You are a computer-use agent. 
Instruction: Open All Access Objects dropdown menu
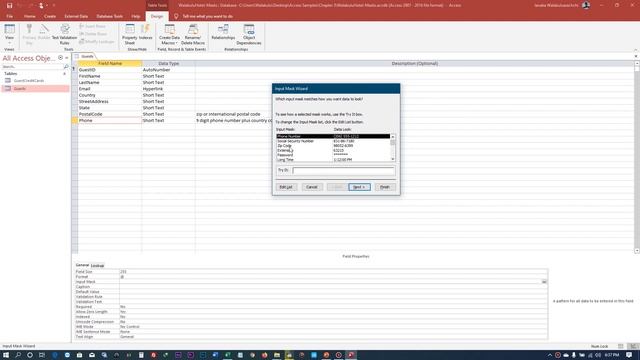pyautogui.click(x=60, y=58)
